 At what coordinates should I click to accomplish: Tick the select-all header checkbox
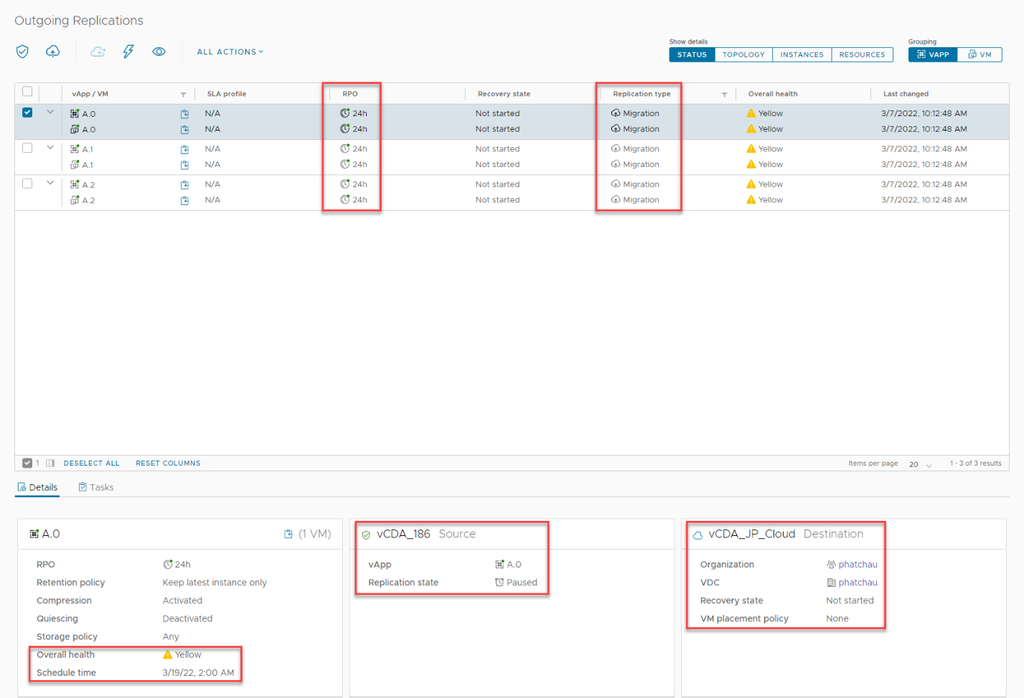(x=28, y=92)
